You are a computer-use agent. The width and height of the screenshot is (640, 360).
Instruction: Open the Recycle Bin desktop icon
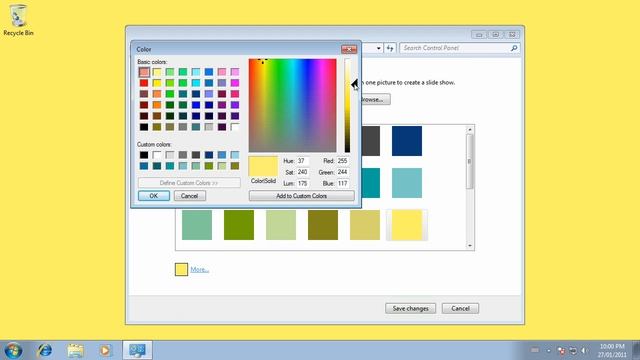tap(18, 20)
